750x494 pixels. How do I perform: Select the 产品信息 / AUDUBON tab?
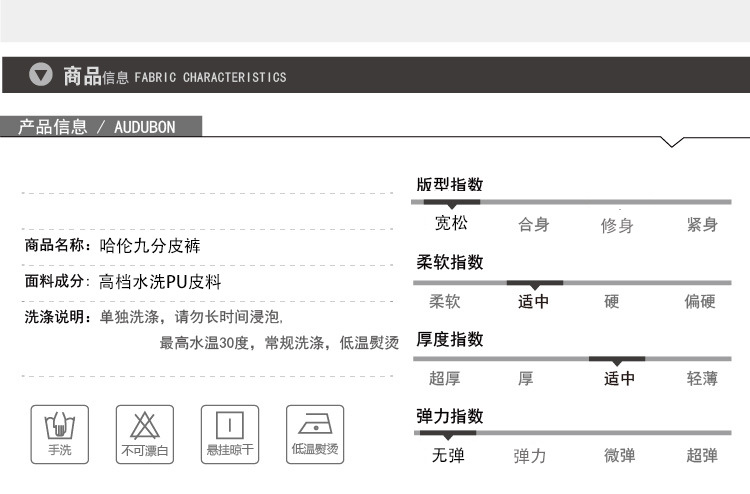click(101, 126)
